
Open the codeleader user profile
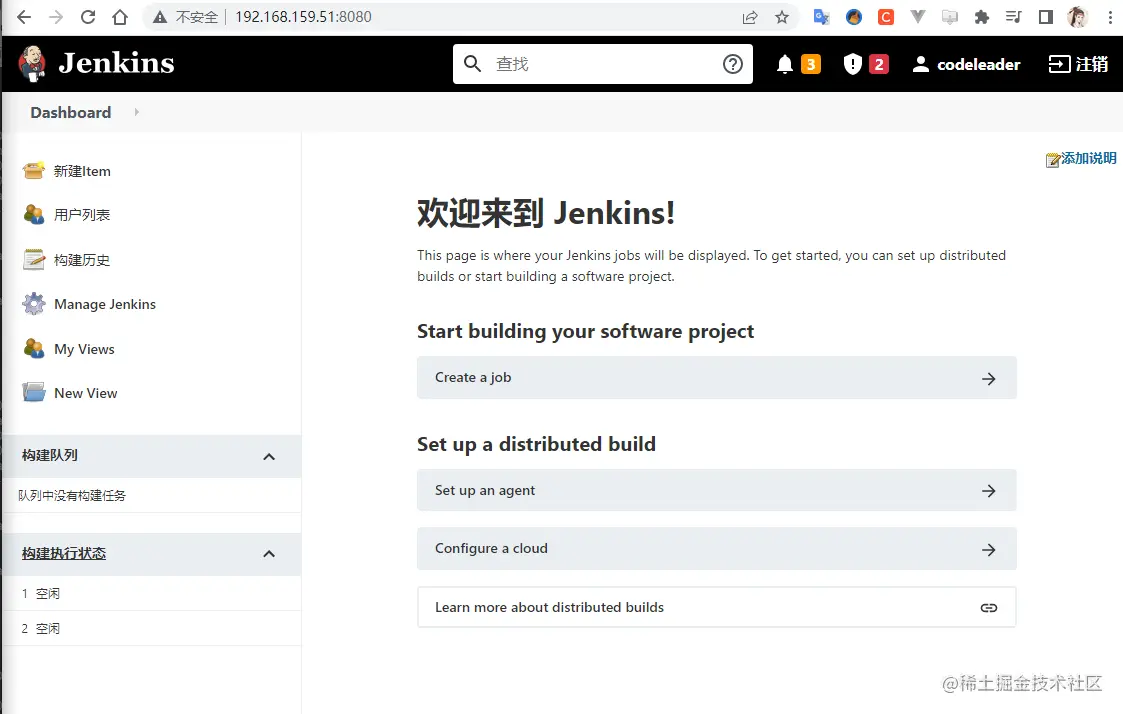pyautogui.click(x=966, y=64)
